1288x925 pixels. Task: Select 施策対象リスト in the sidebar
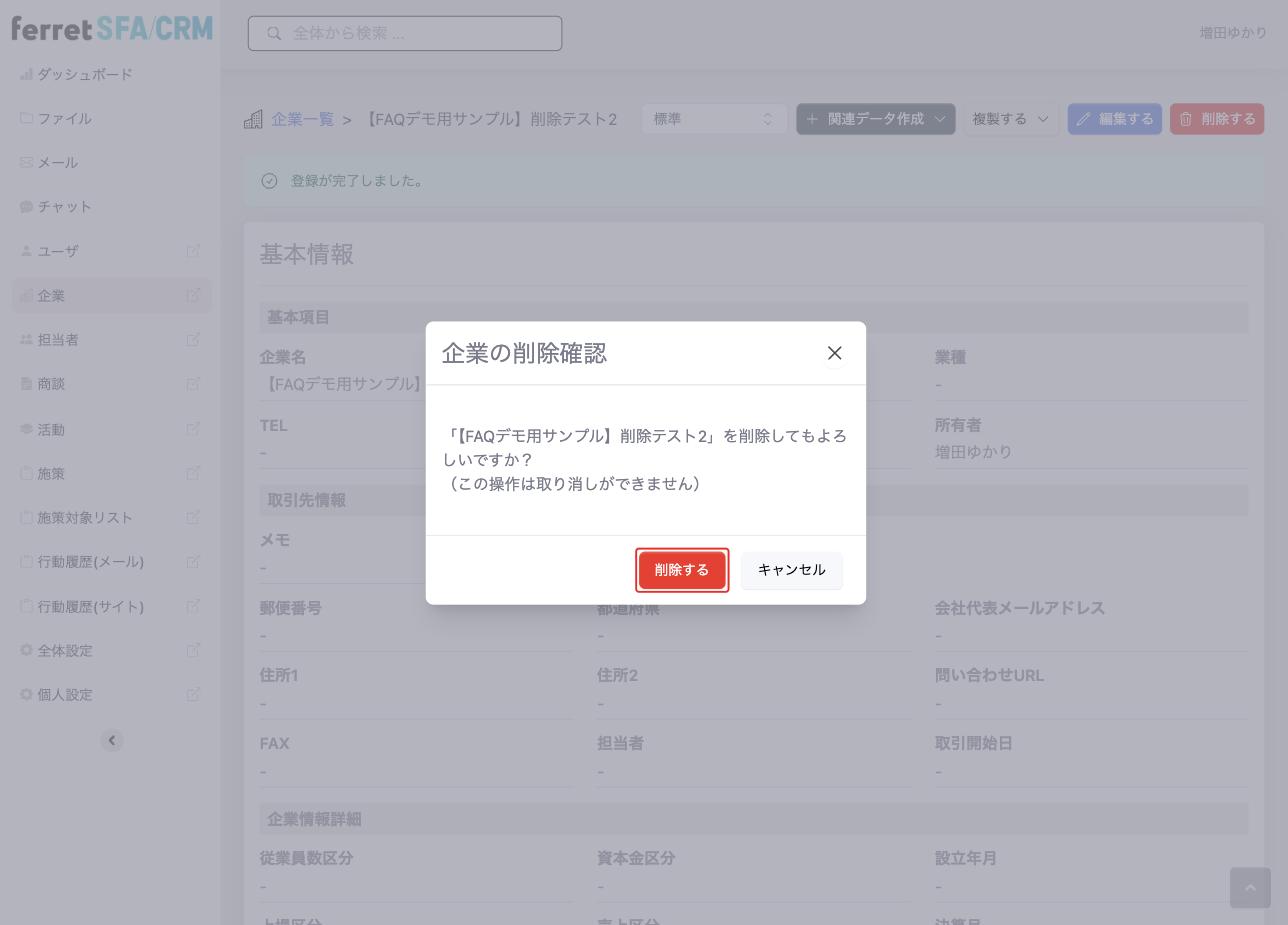(x=85, y=517)
